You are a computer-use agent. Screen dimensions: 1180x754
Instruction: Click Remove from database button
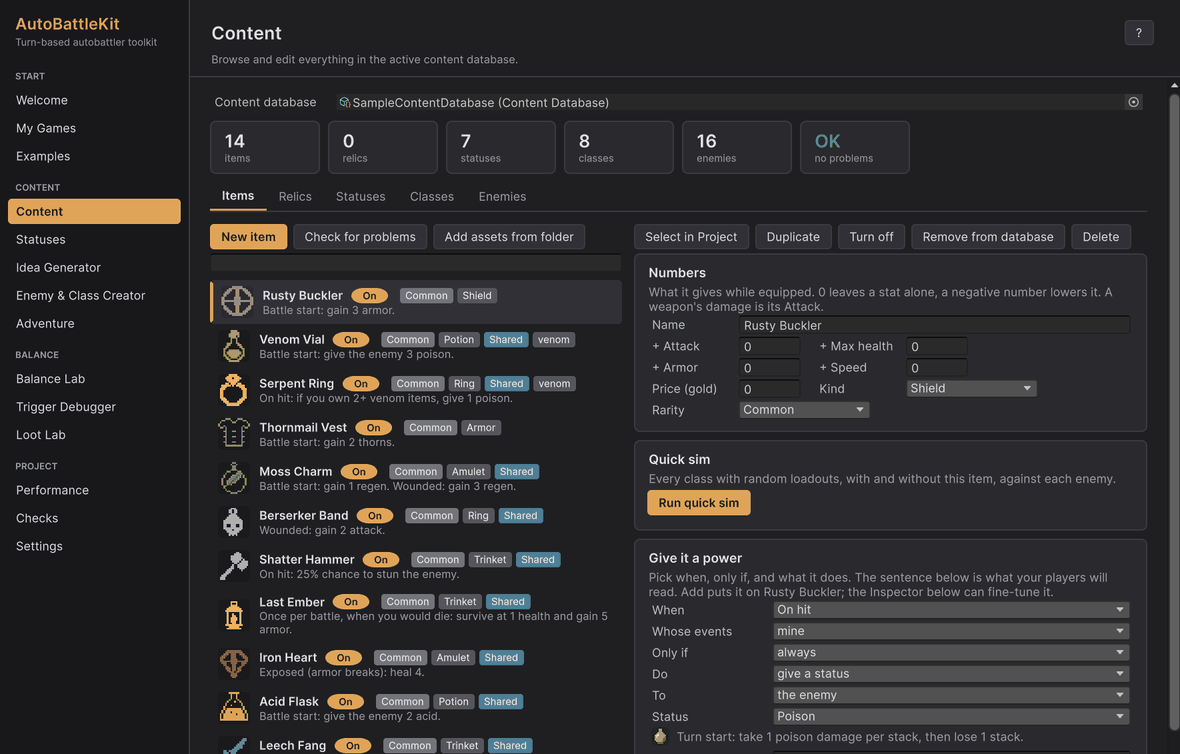[x=988, y=236]
